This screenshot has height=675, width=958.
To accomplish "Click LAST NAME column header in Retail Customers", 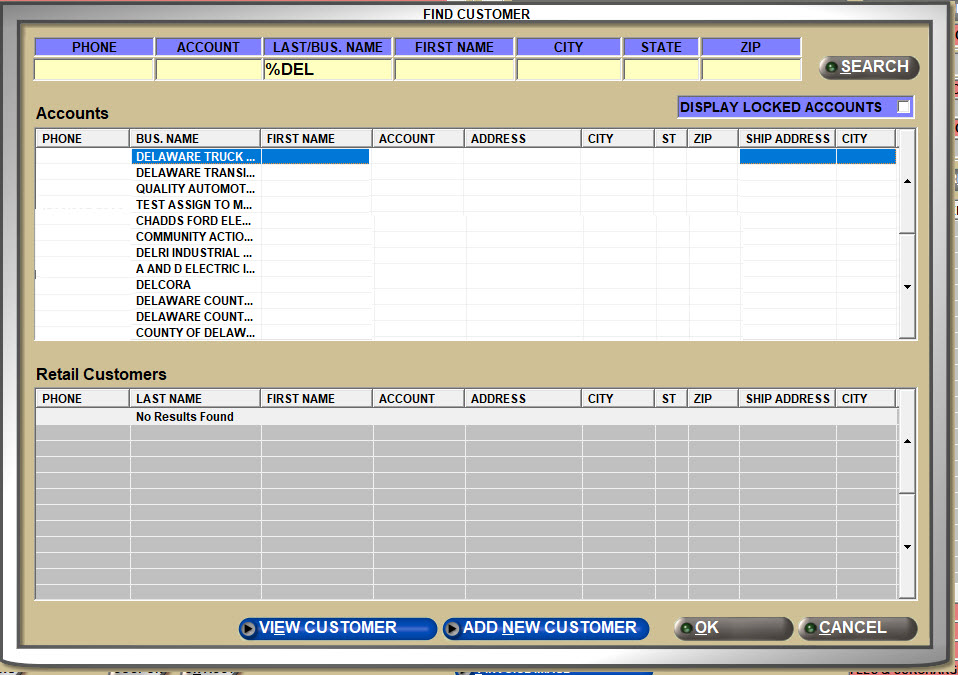I will point(195,399).
